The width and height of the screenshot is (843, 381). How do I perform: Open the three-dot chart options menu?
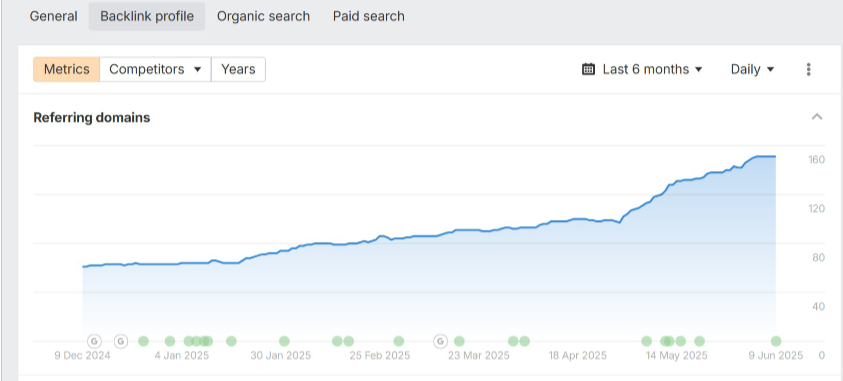point(808,69)
